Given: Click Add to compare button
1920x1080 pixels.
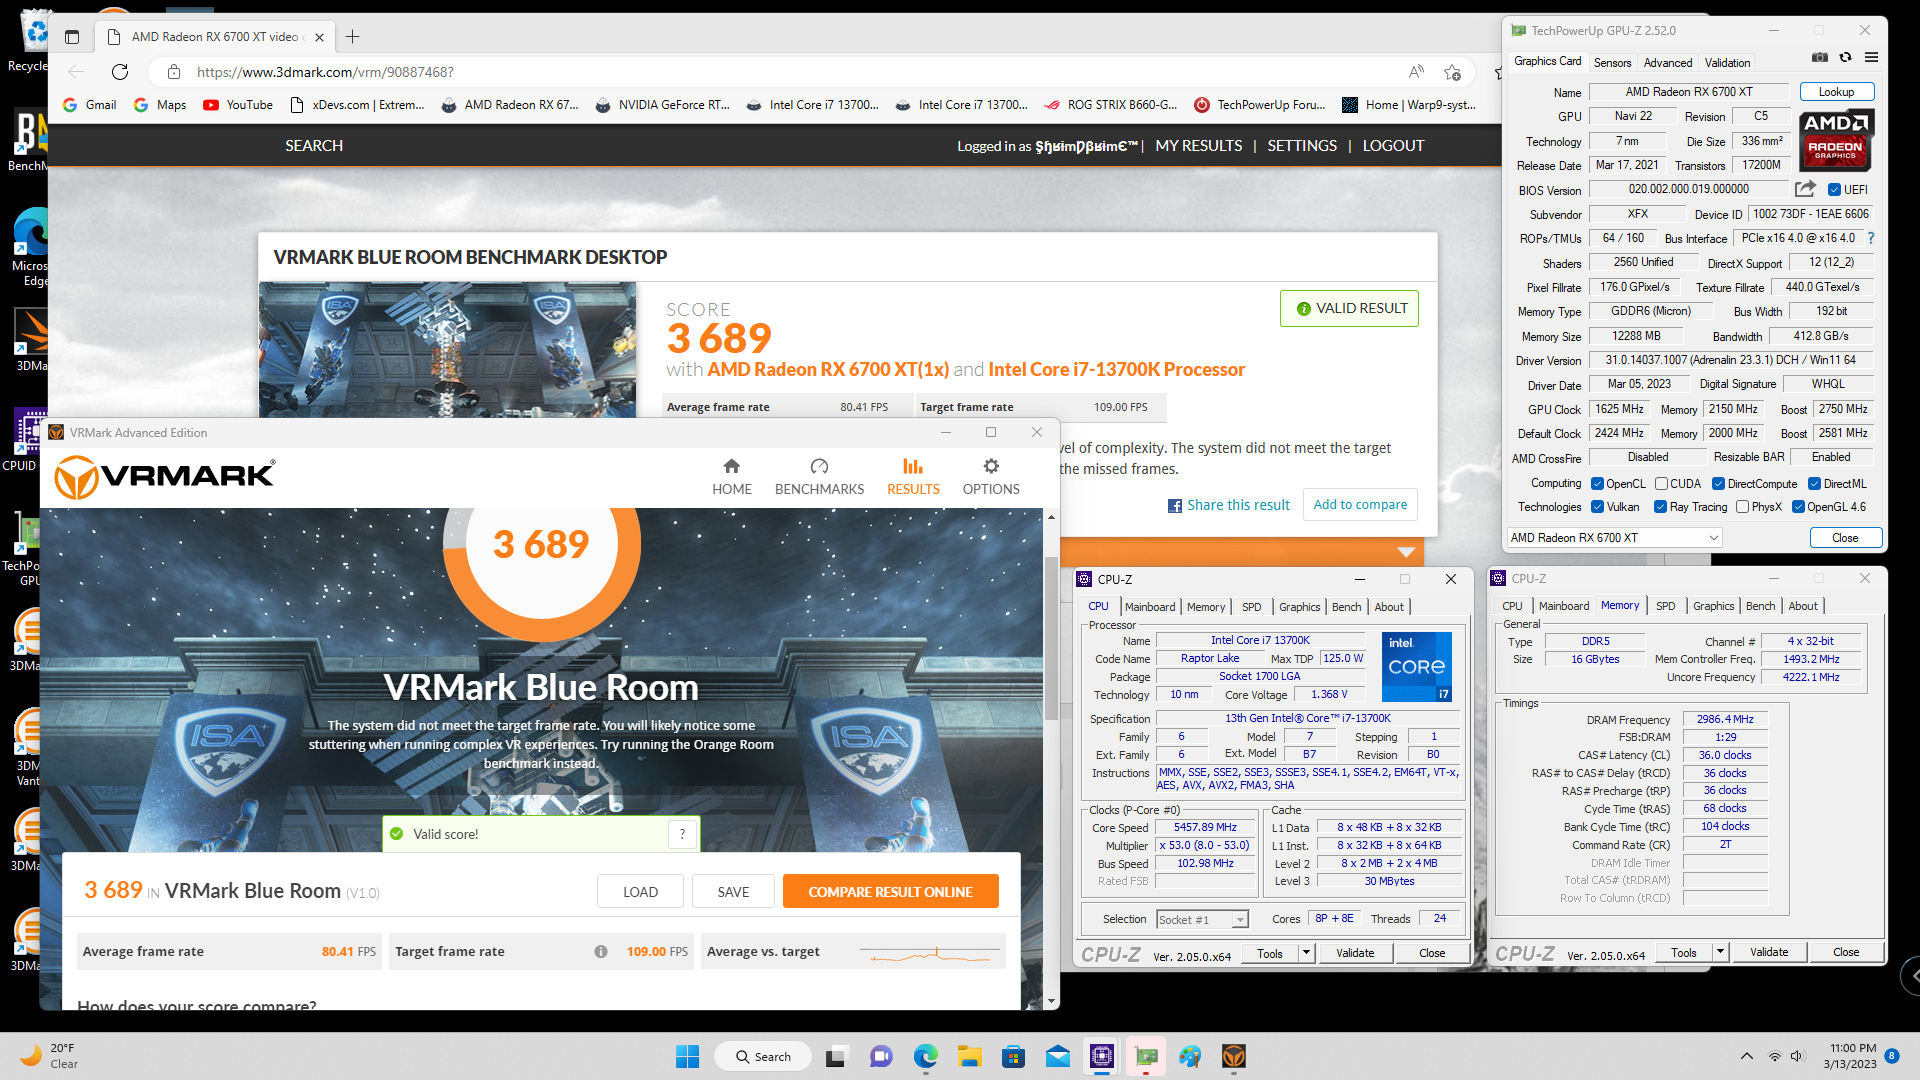Looking at the screenshot, I should pos(1360,505).
